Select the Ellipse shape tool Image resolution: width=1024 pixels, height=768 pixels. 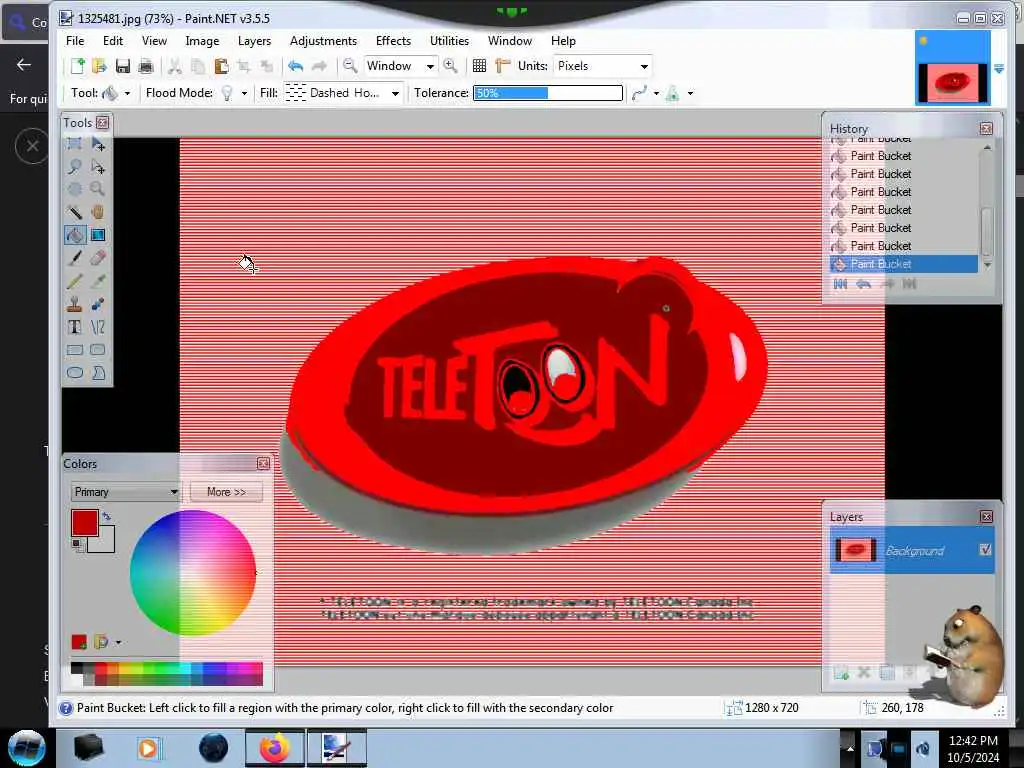[74, 373]
